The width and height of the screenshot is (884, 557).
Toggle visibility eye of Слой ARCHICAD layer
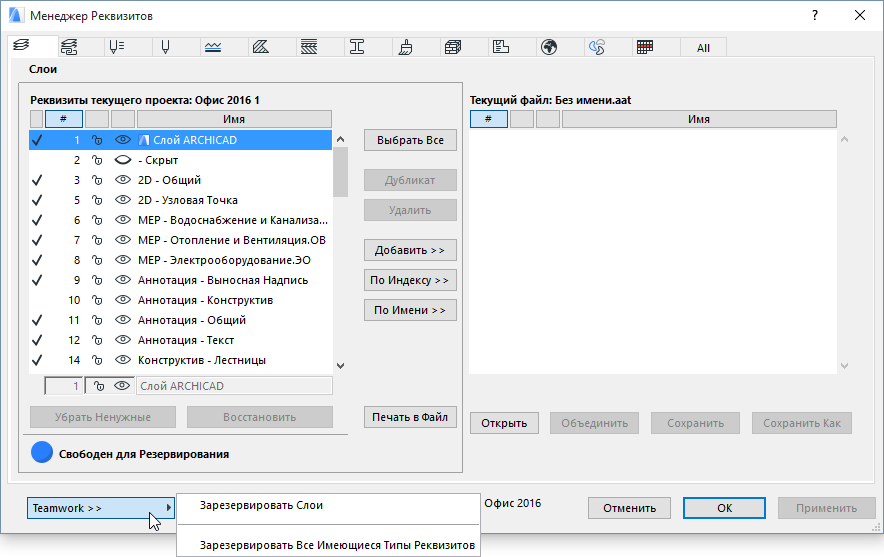coord(122,140)
